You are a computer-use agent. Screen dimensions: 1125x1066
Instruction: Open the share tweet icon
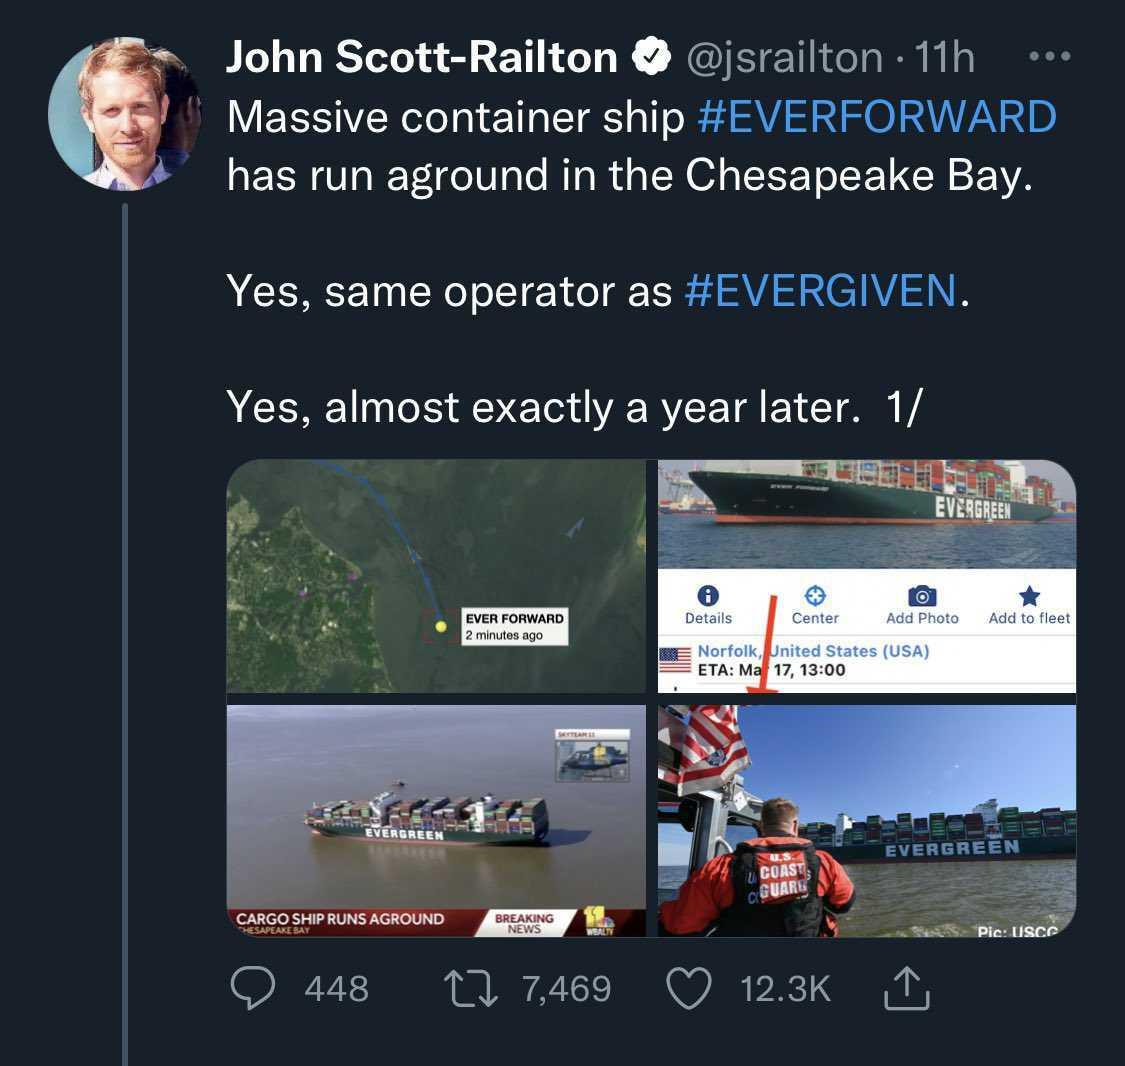[907, 988]
